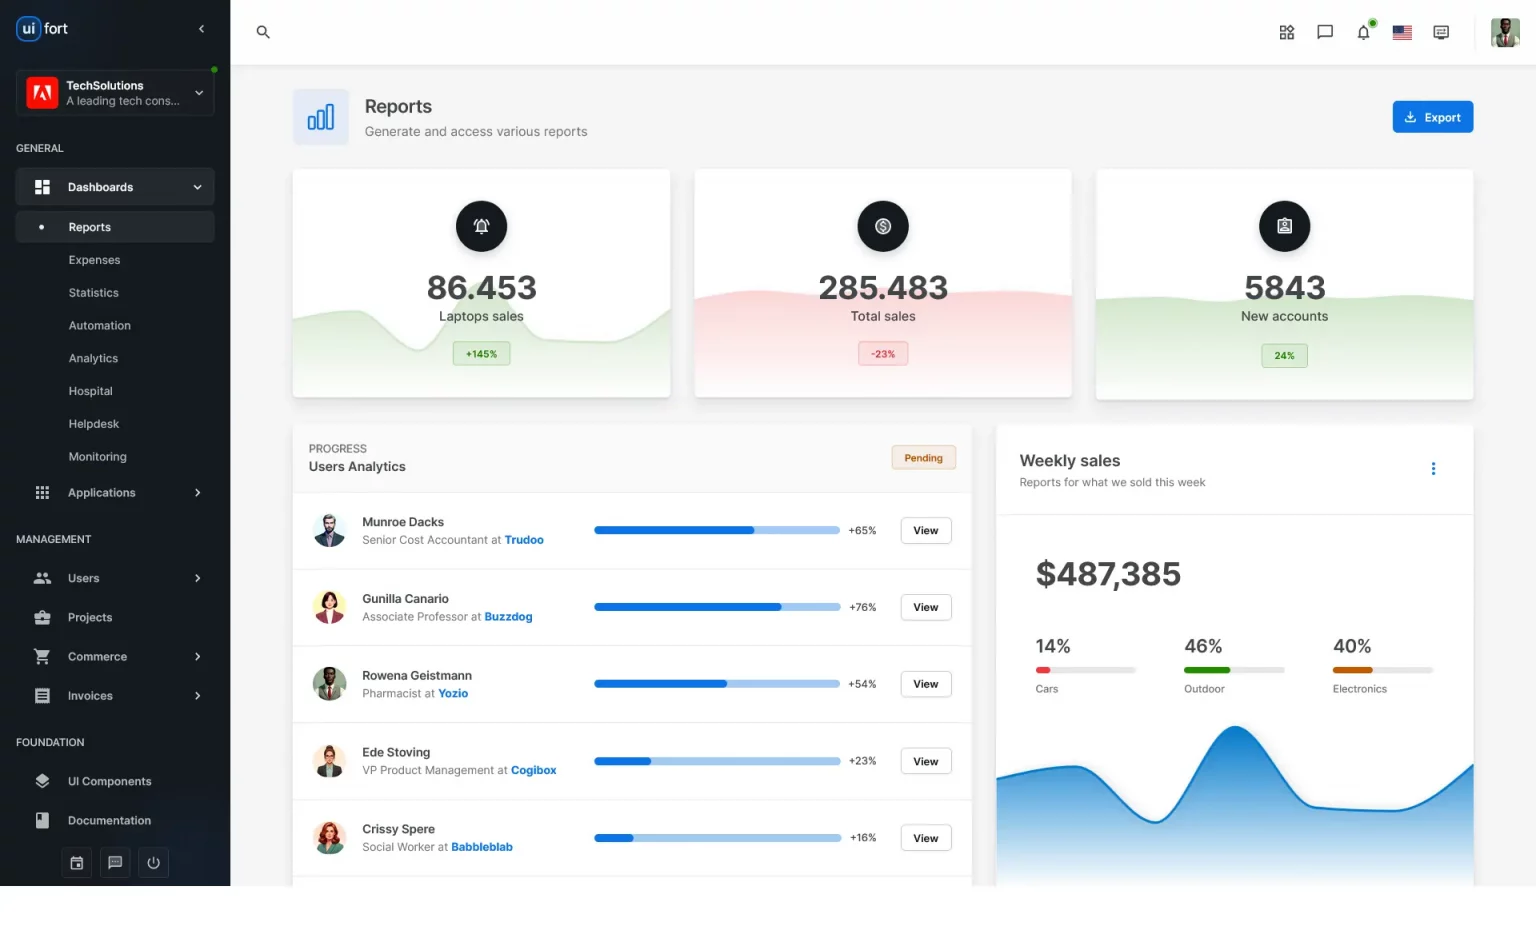This screenshot has width=1536, height=942.
Task: Open the calendar icon in the sidebar footer
Action: click(76, 862)
